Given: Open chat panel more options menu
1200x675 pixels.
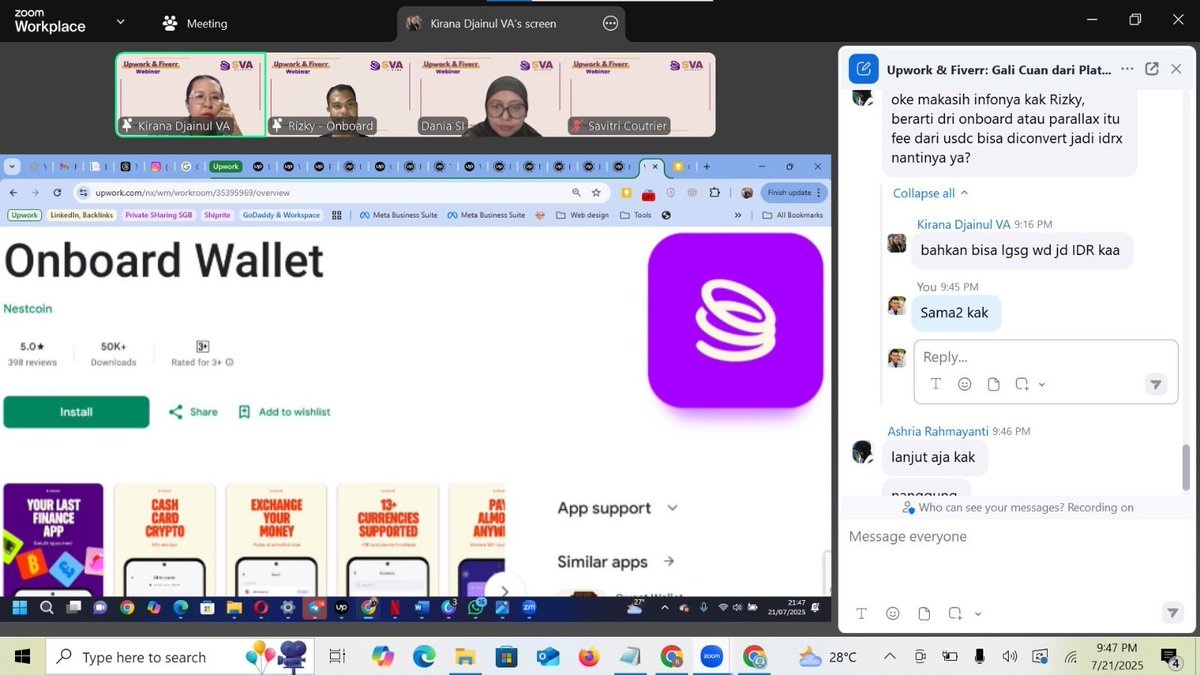Looking at the screenshot, I should [x=1127, y=69].
